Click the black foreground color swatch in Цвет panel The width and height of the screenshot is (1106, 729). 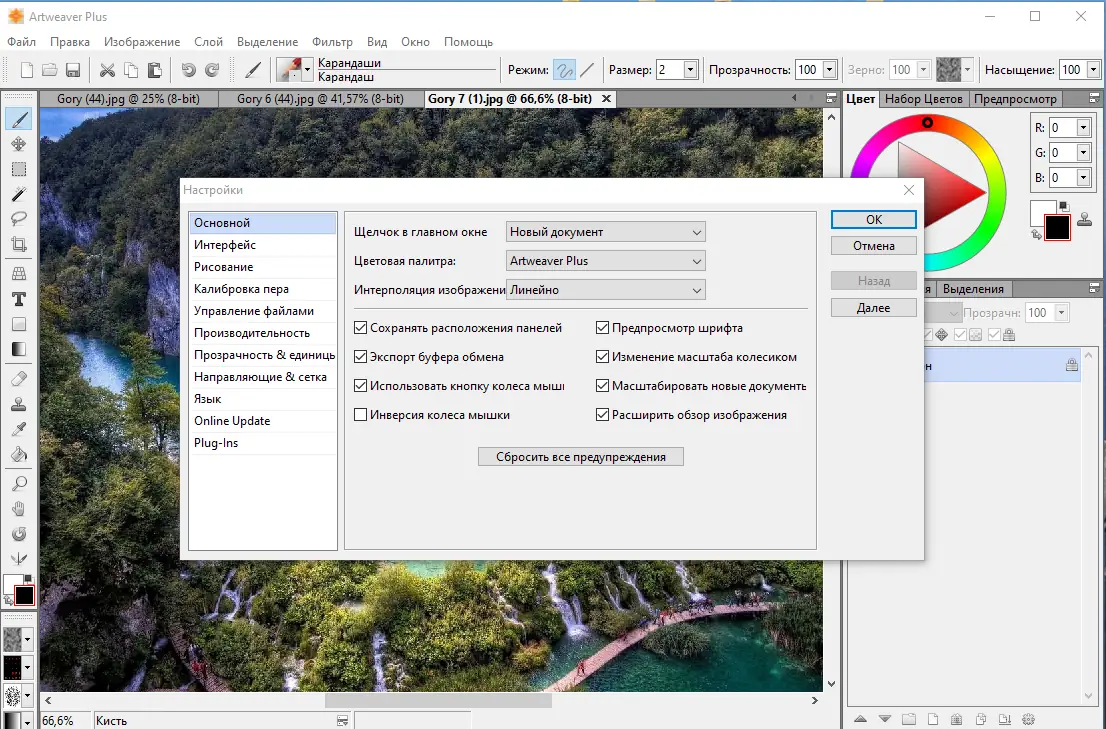pos(1057,228)
